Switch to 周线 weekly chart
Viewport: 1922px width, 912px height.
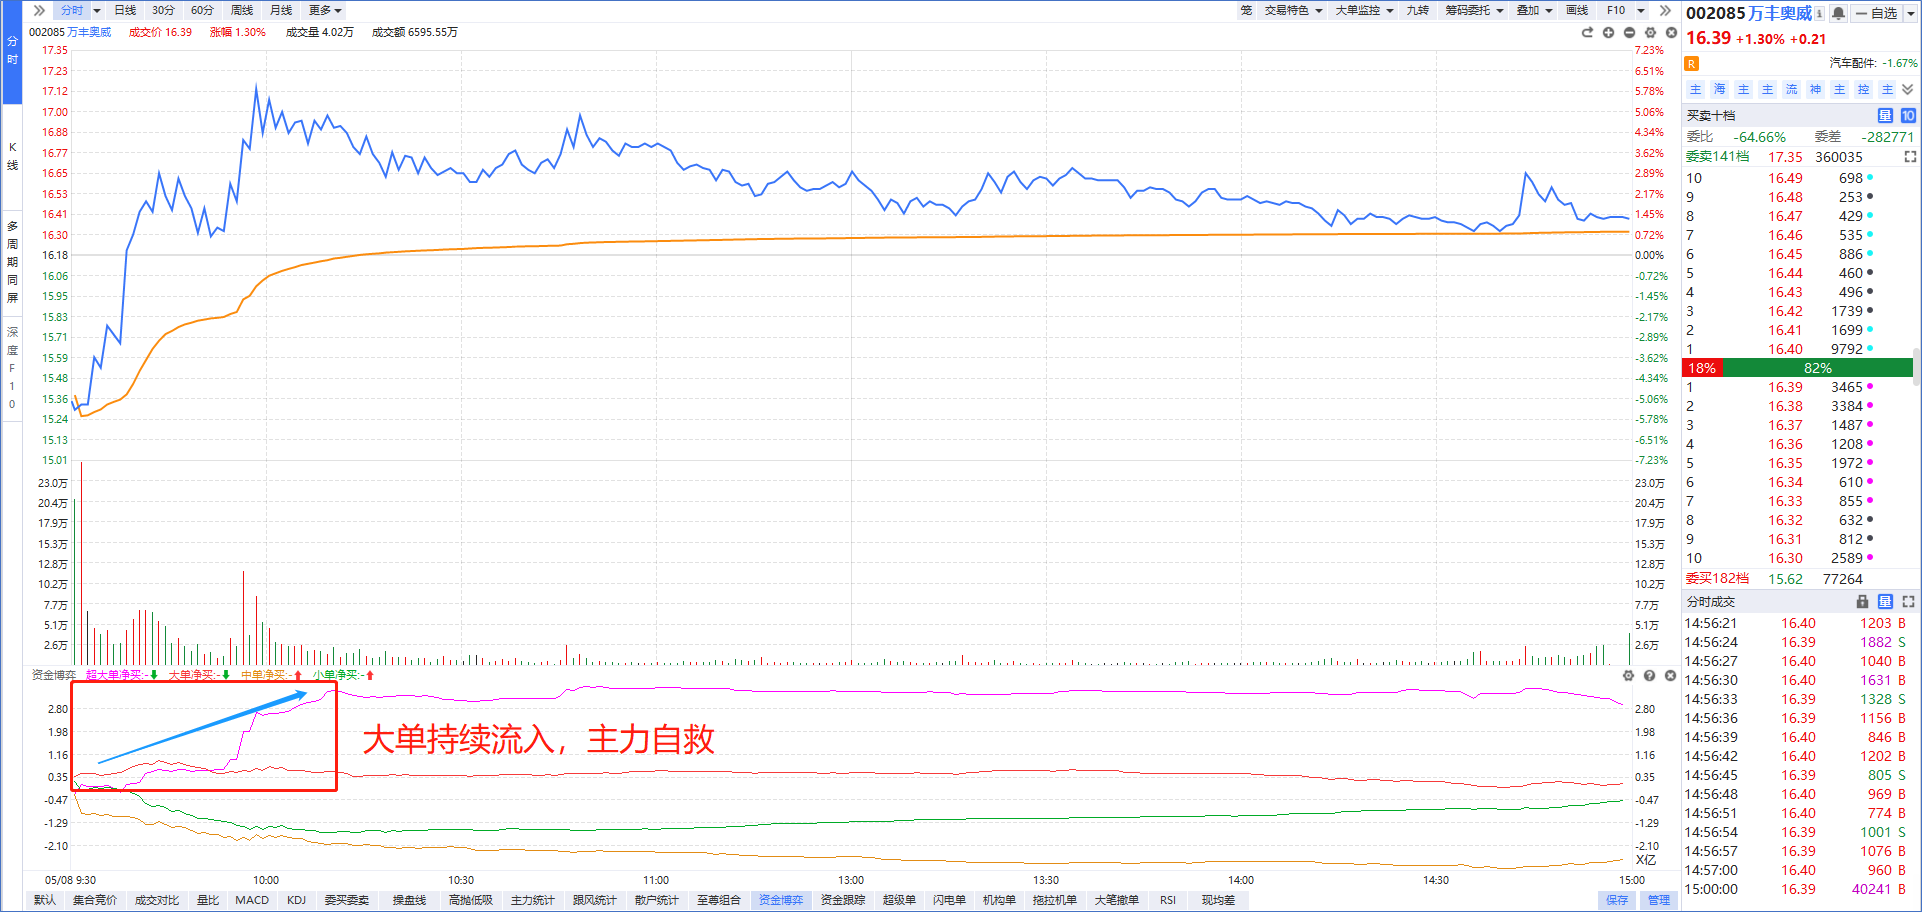[242, 10]
